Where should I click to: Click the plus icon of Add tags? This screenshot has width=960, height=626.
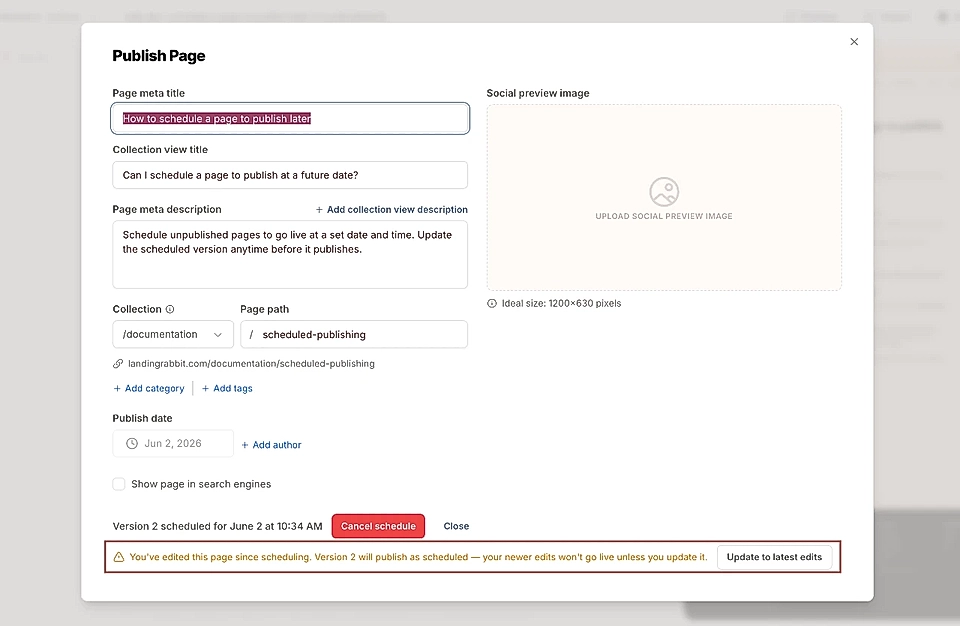coord(206,388)
